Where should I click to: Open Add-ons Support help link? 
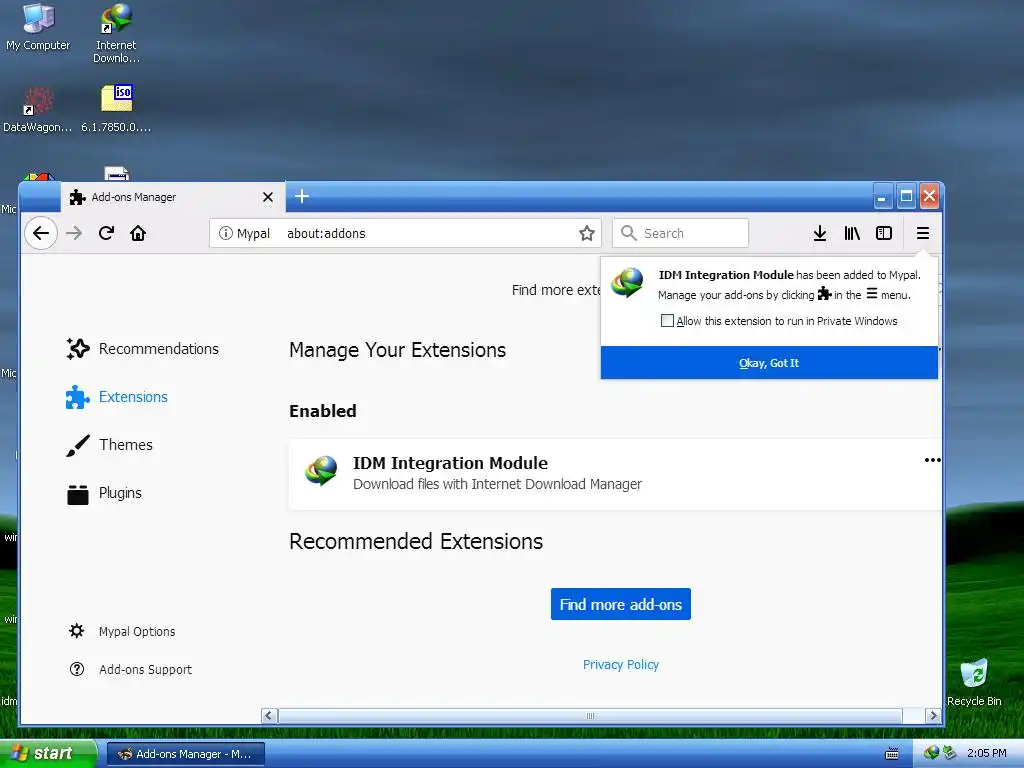pyautogui.click(x=130, y=669)
